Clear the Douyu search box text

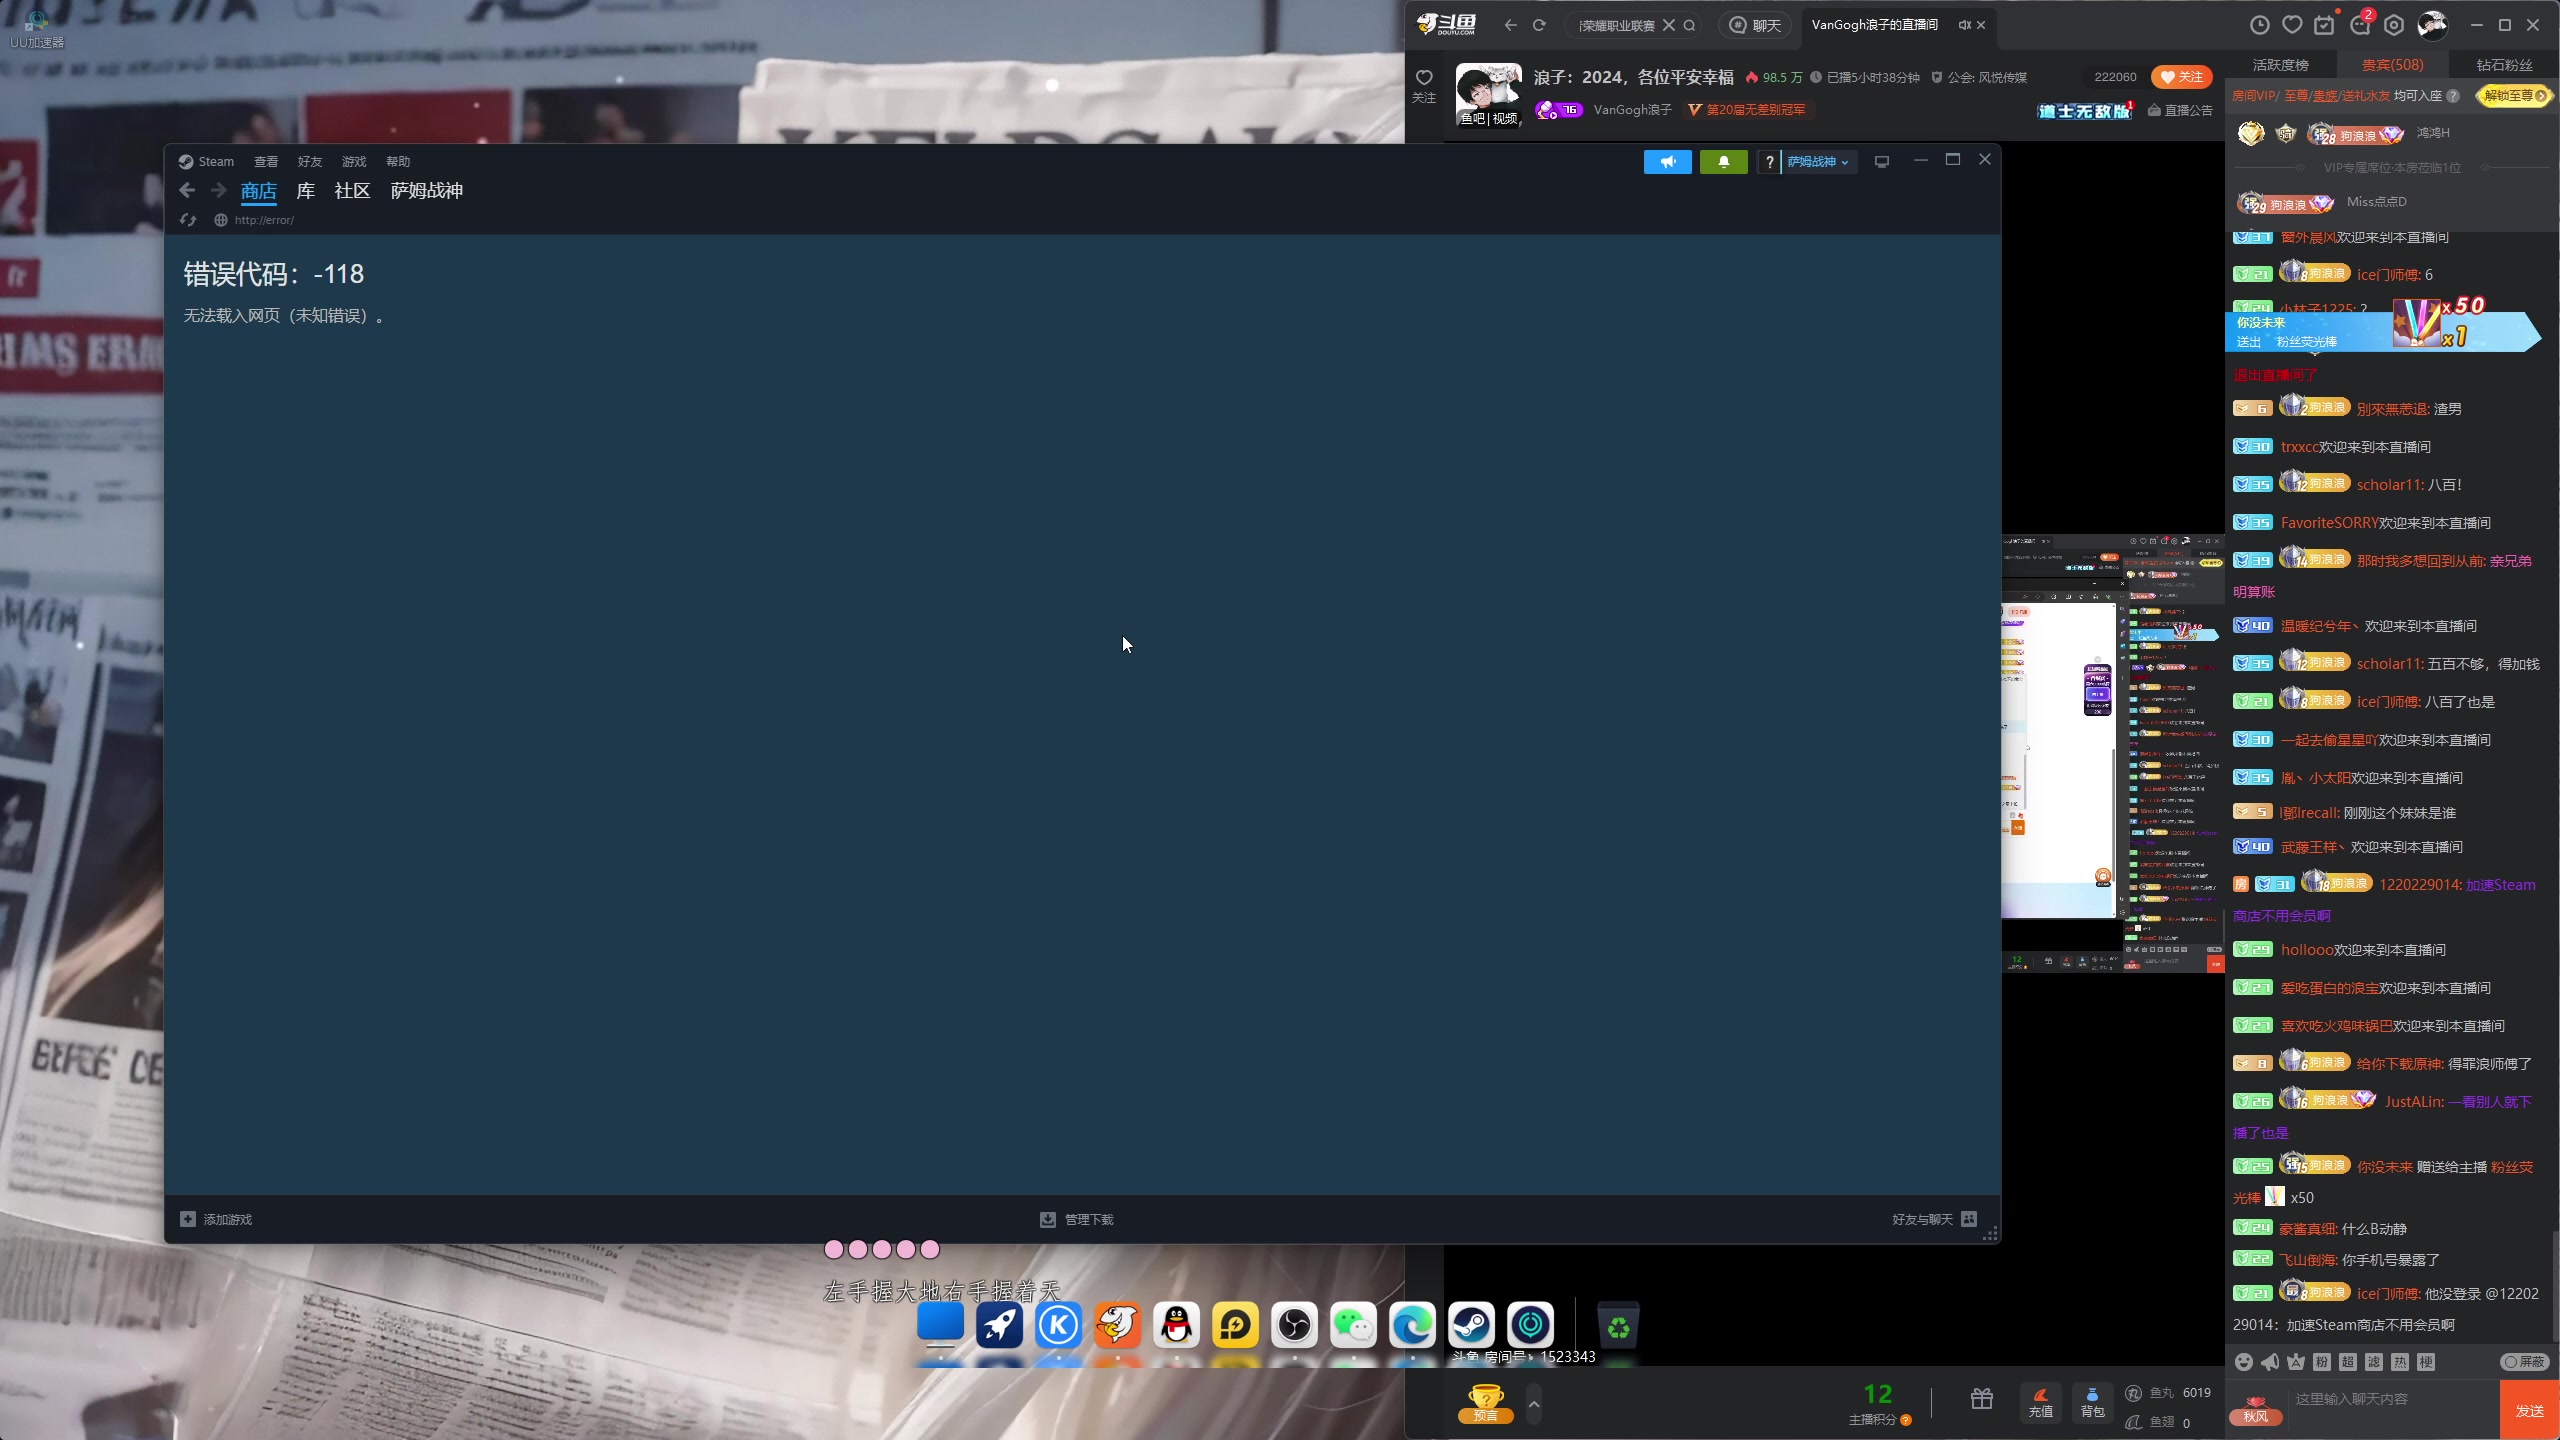tap(1668, 25)
